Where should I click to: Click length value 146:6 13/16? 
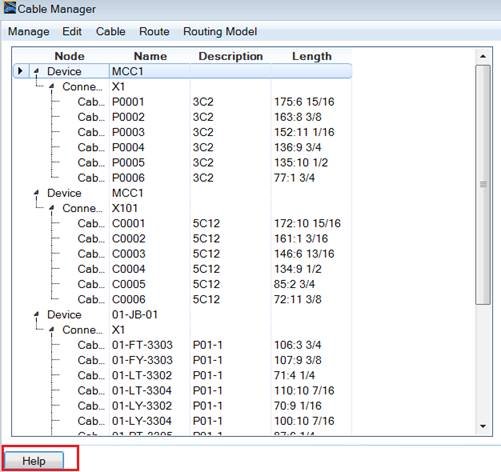(304, 254)
